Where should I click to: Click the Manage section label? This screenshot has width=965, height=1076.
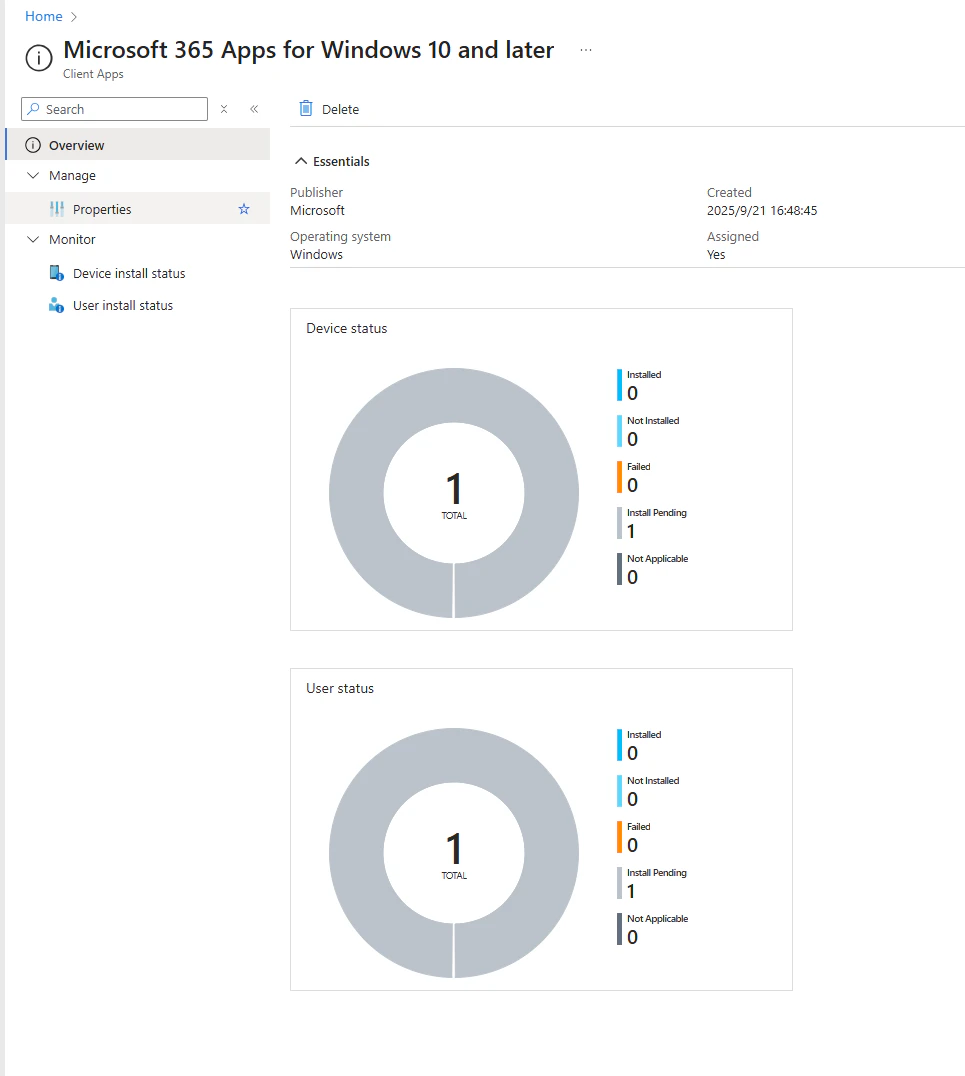[x=72, y=176]
